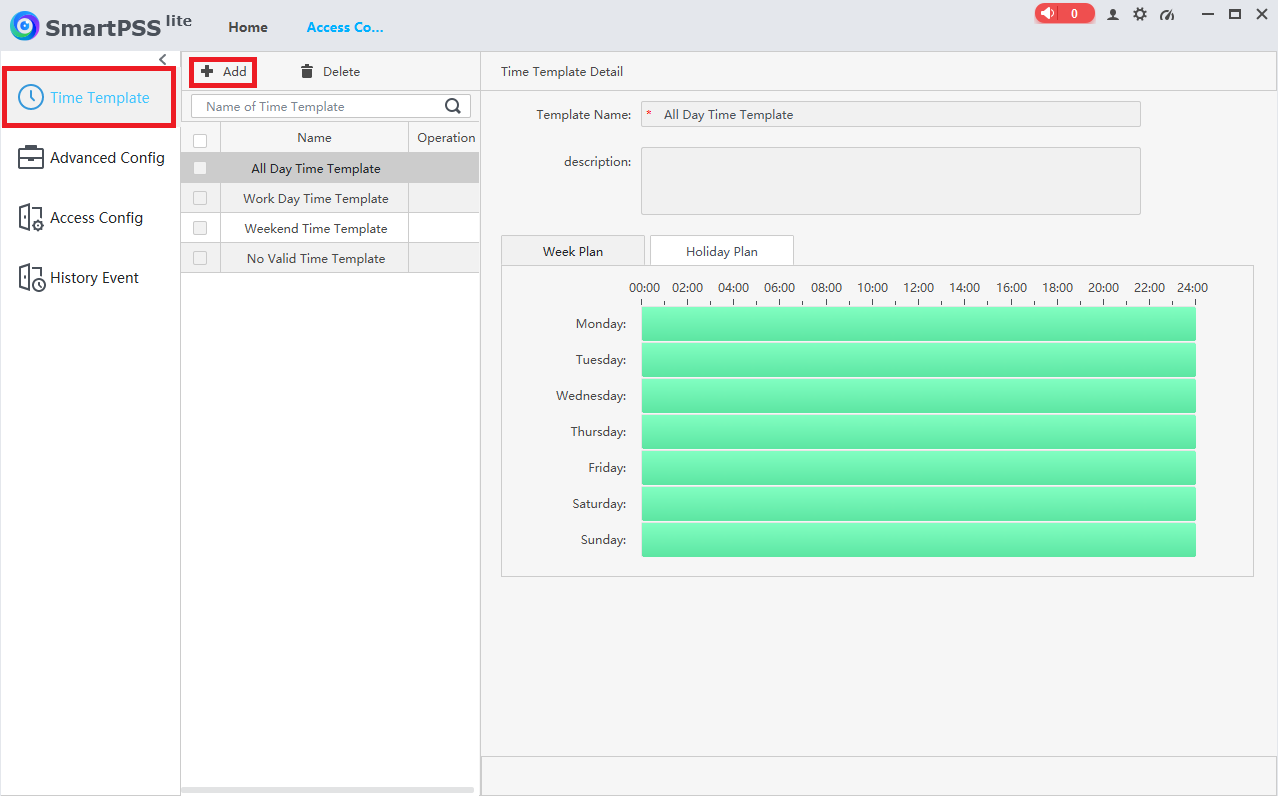Check the Weekend Time Template checkbox
The image size is (1278, 796).
(200, 228)
